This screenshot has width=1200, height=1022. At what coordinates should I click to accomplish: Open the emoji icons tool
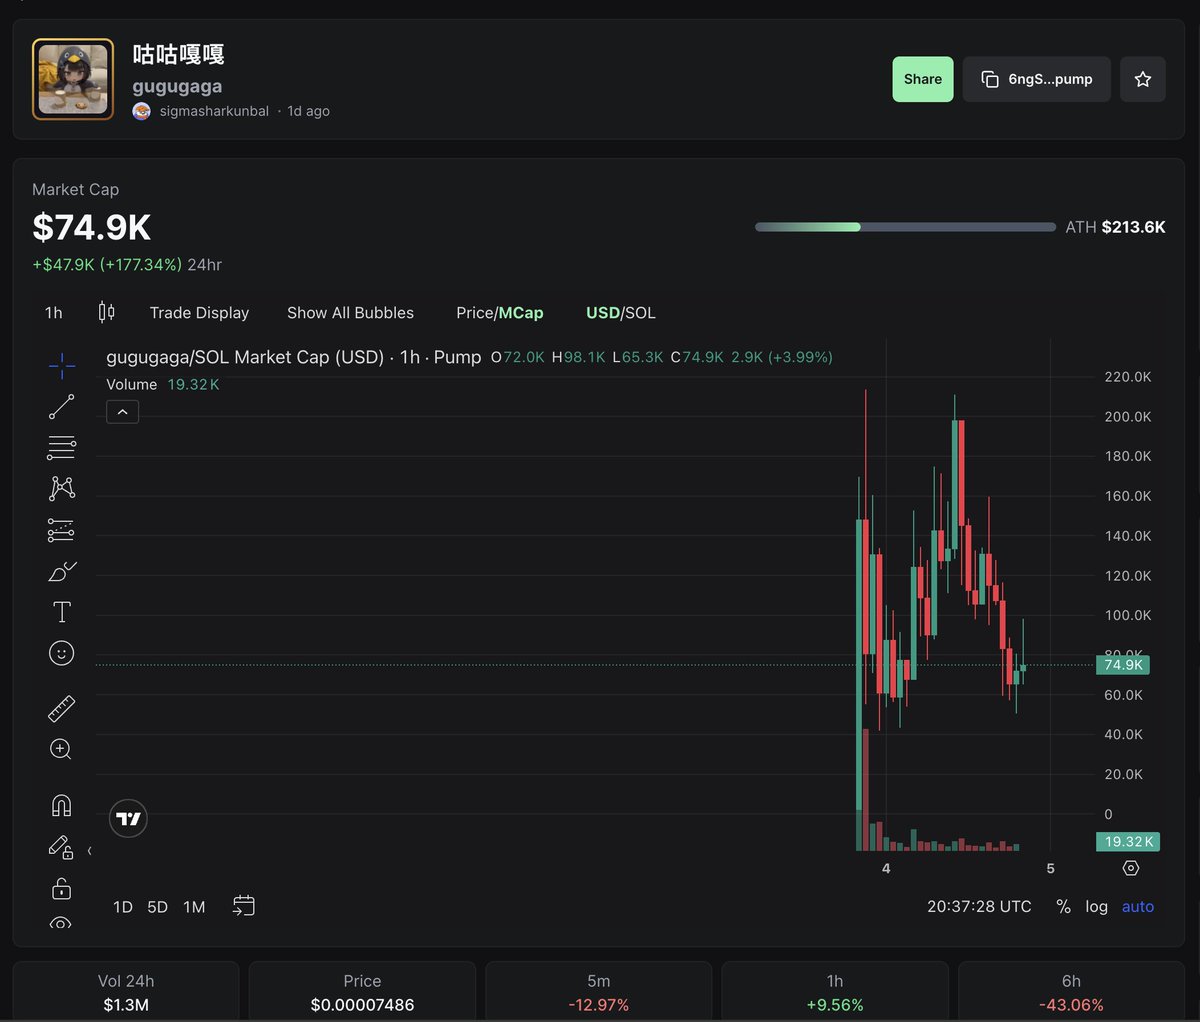click(x=62, y=653)
